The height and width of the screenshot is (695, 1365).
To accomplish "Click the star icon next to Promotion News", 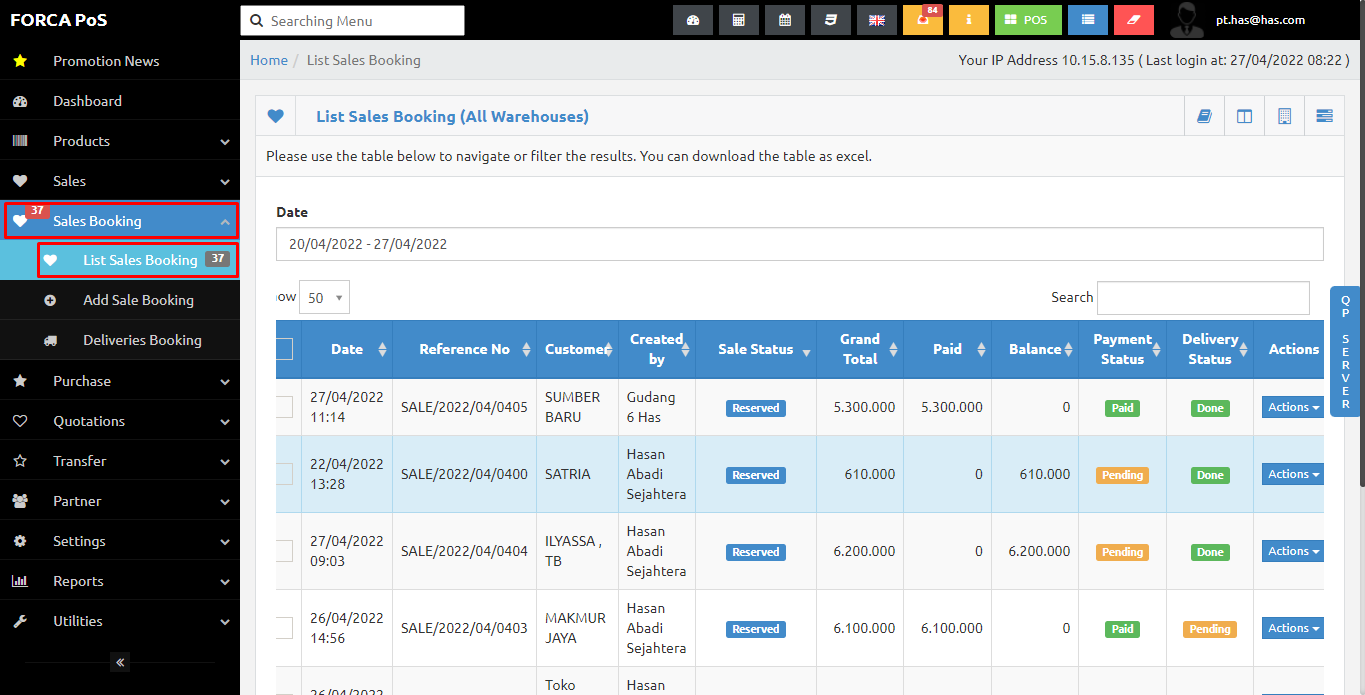I will click(x=19, y=61).
